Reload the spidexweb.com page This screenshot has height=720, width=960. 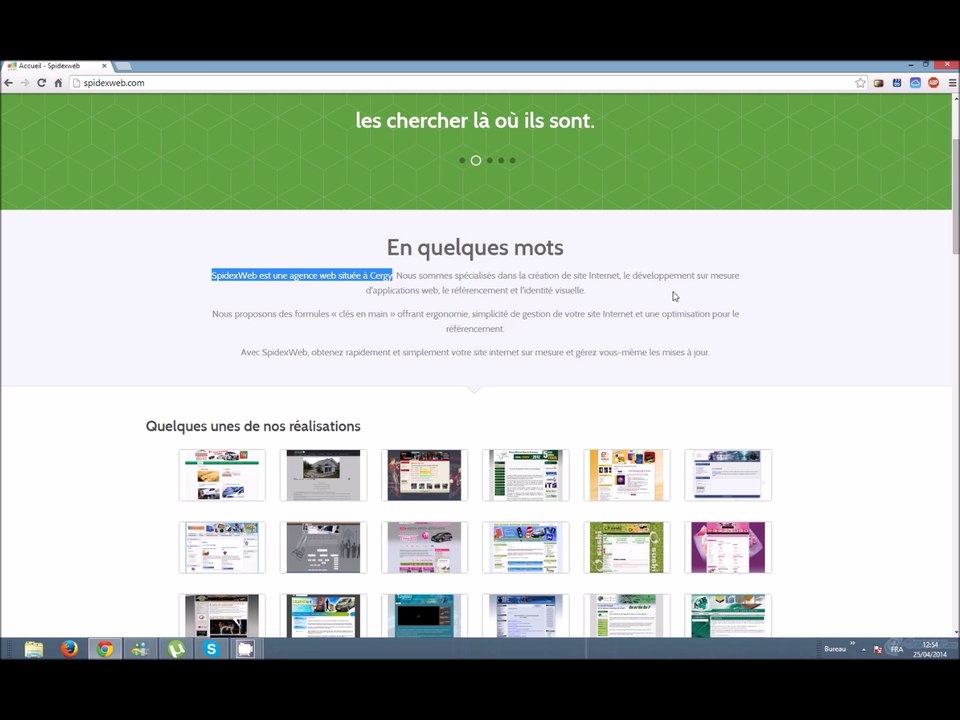(42, 83)
